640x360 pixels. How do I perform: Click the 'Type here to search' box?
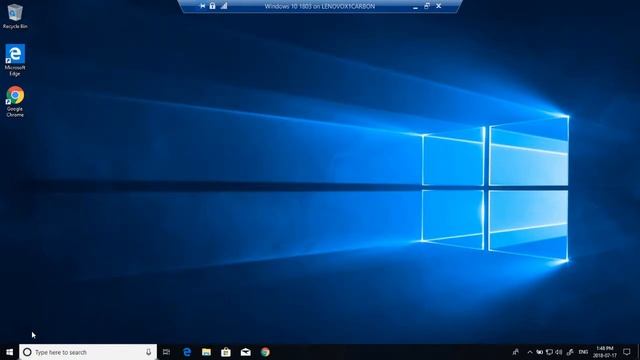[x=88, y=352]
